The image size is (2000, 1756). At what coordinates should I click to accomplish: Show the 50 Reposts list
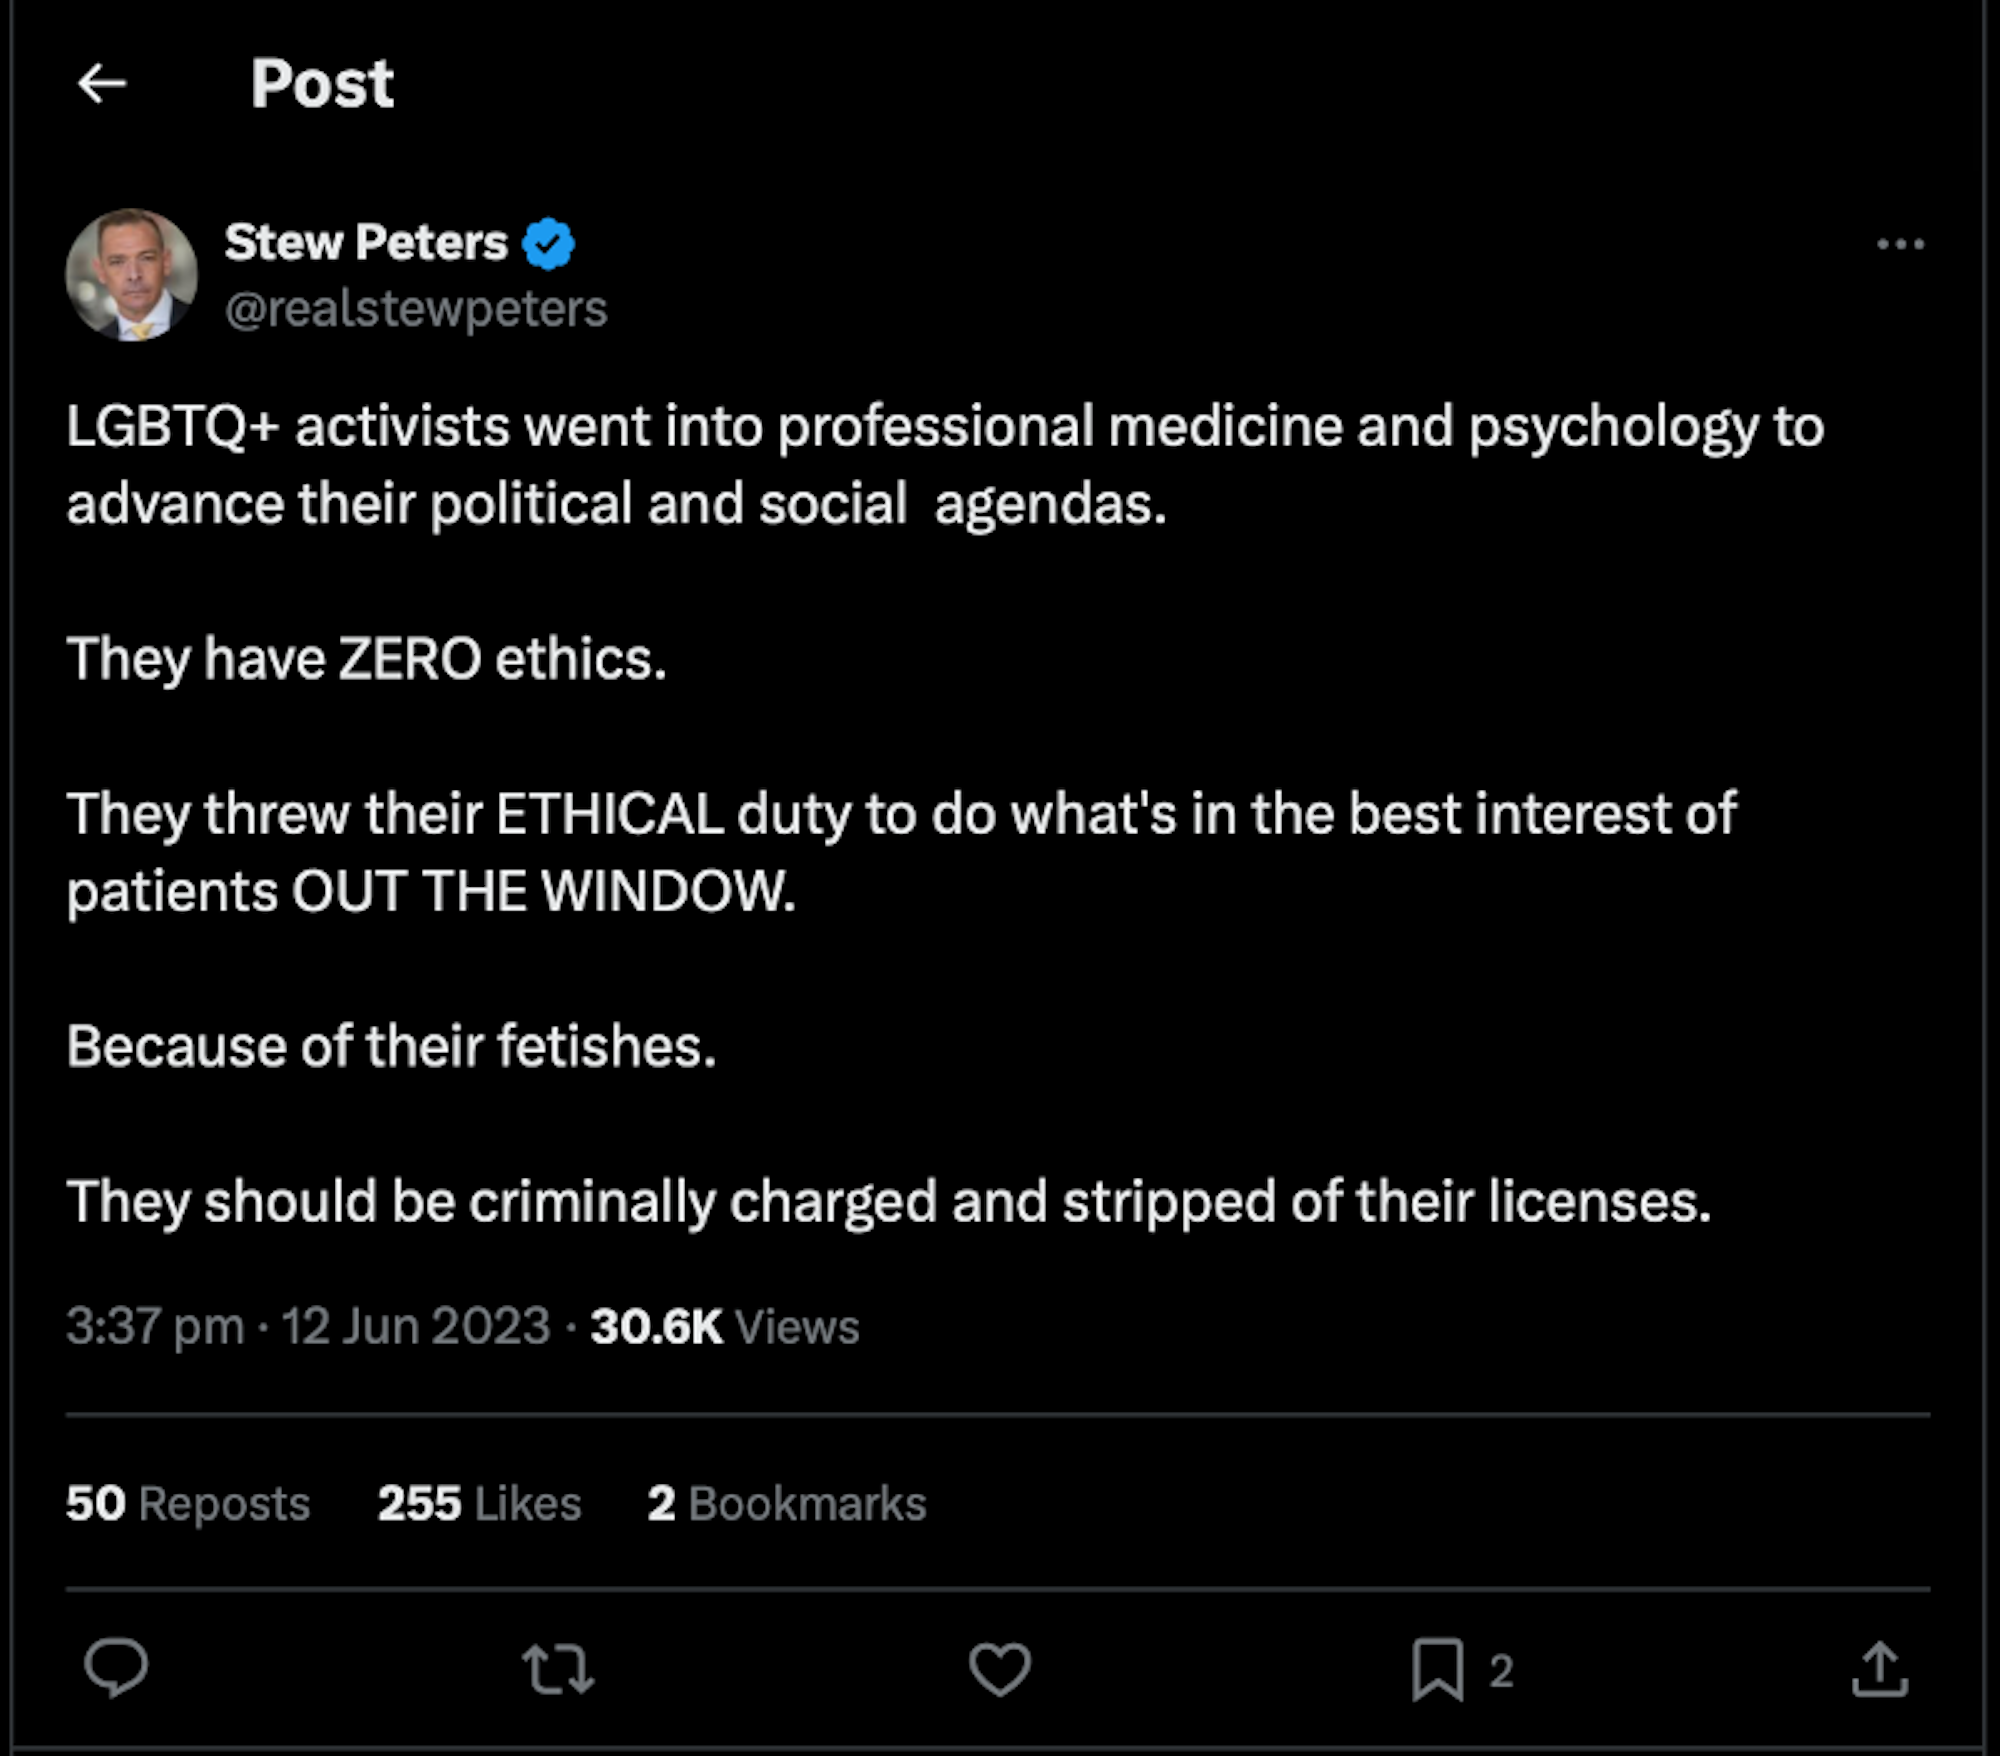tap(188, 1503)
